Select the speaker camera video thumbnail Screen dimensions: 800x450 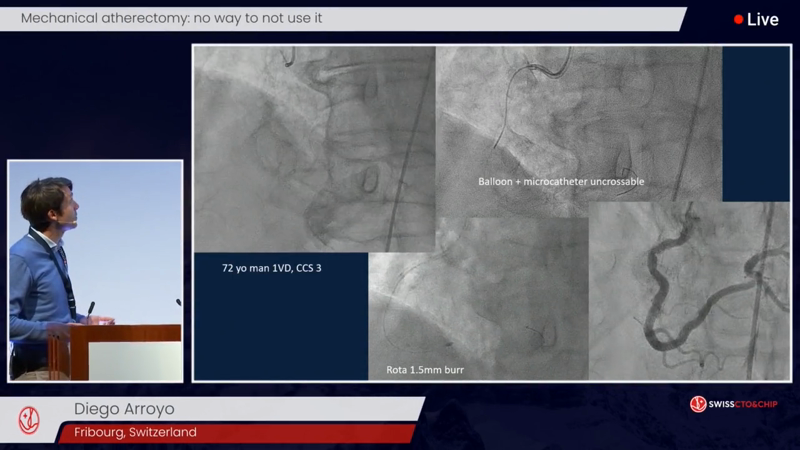click(x=96, y=270)
